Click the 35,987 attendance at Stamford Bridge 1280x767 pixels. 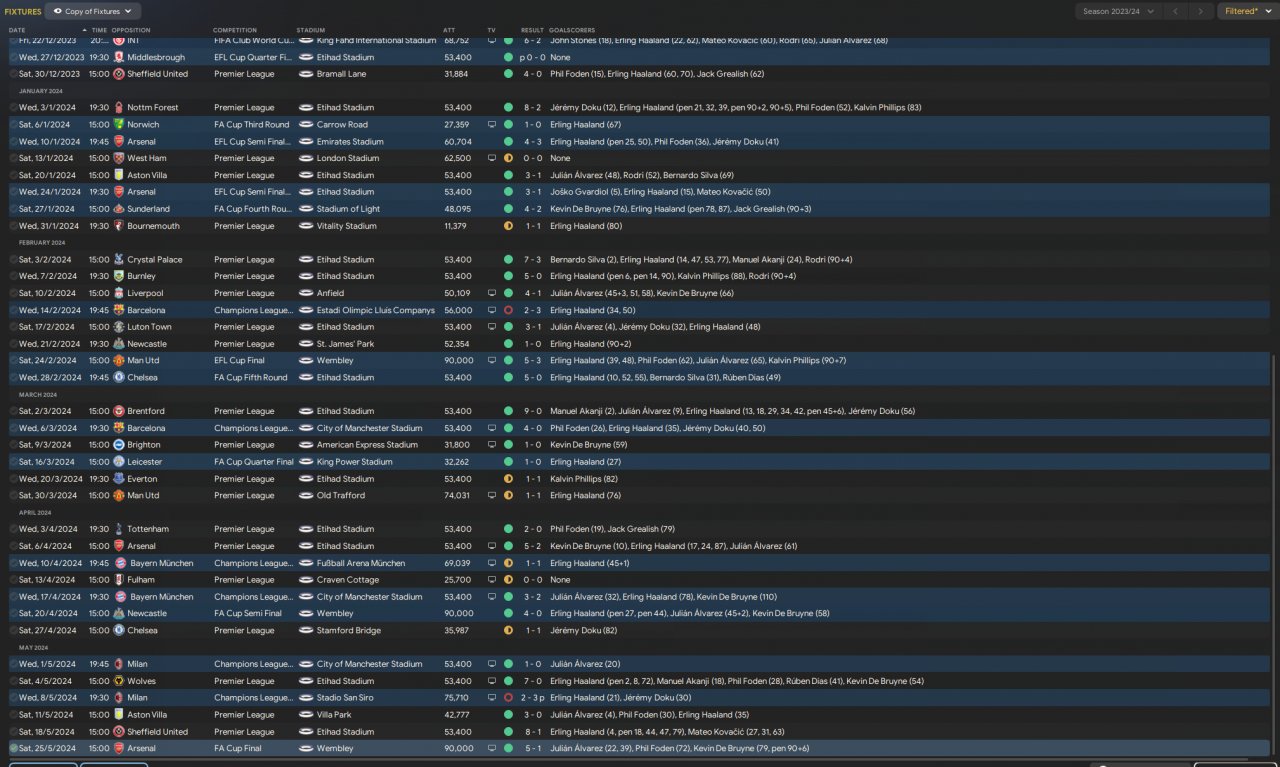457,631
